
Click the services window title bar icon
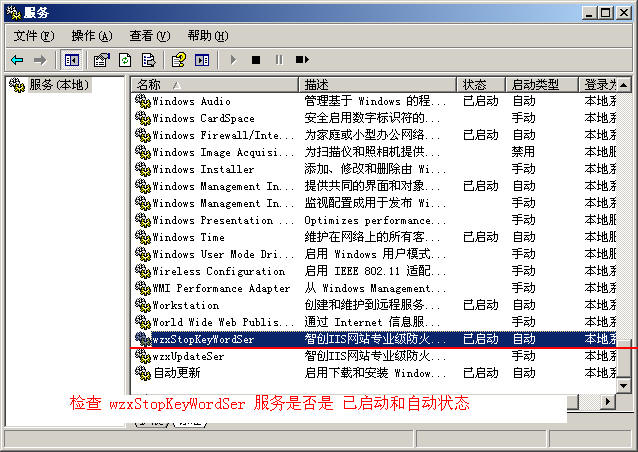[x=13, y=13]
